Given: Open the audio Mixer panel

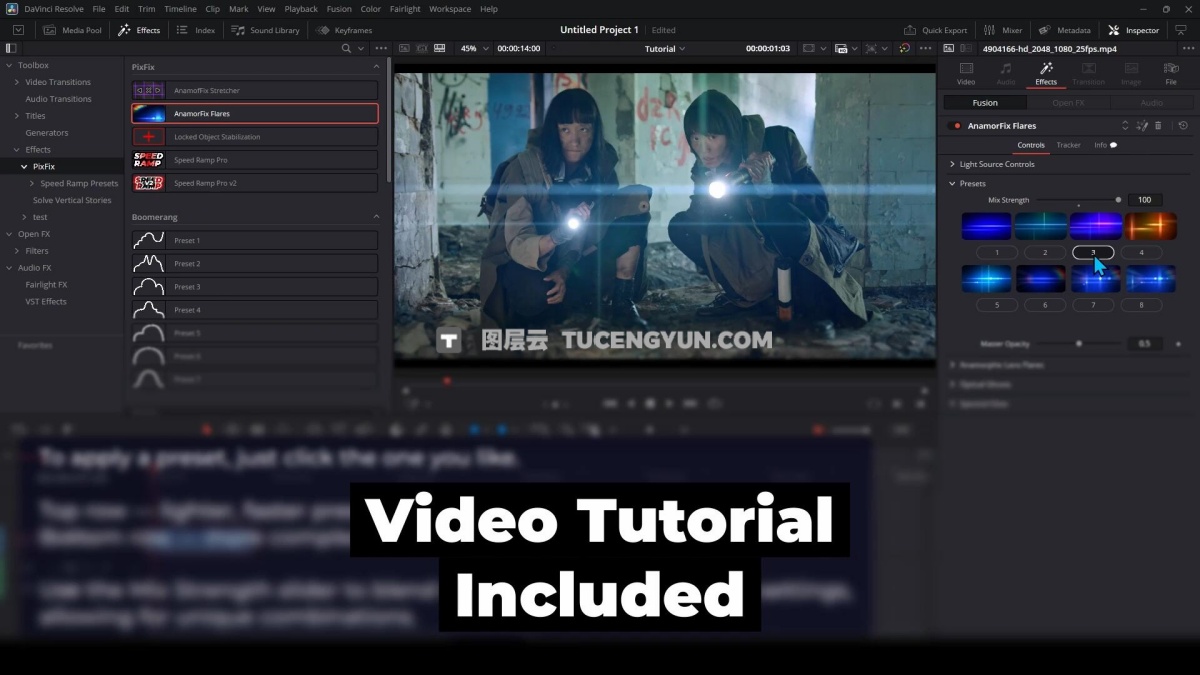Looking at the screenshot, I should coord(1003,30).
